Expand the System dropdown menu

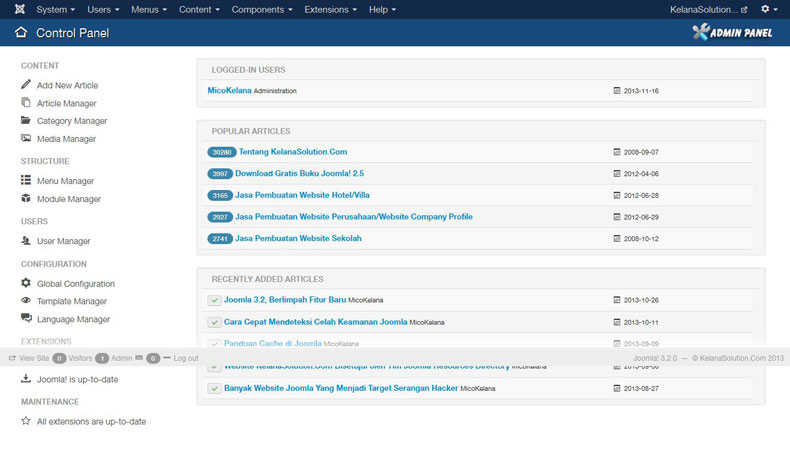click(55, 9)
